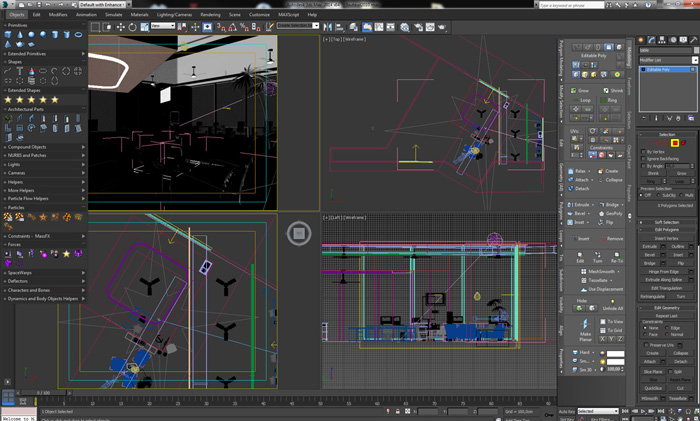700x421 pixels.
Task: Open the Create command panel tab
Action: (x=641, y=40)
